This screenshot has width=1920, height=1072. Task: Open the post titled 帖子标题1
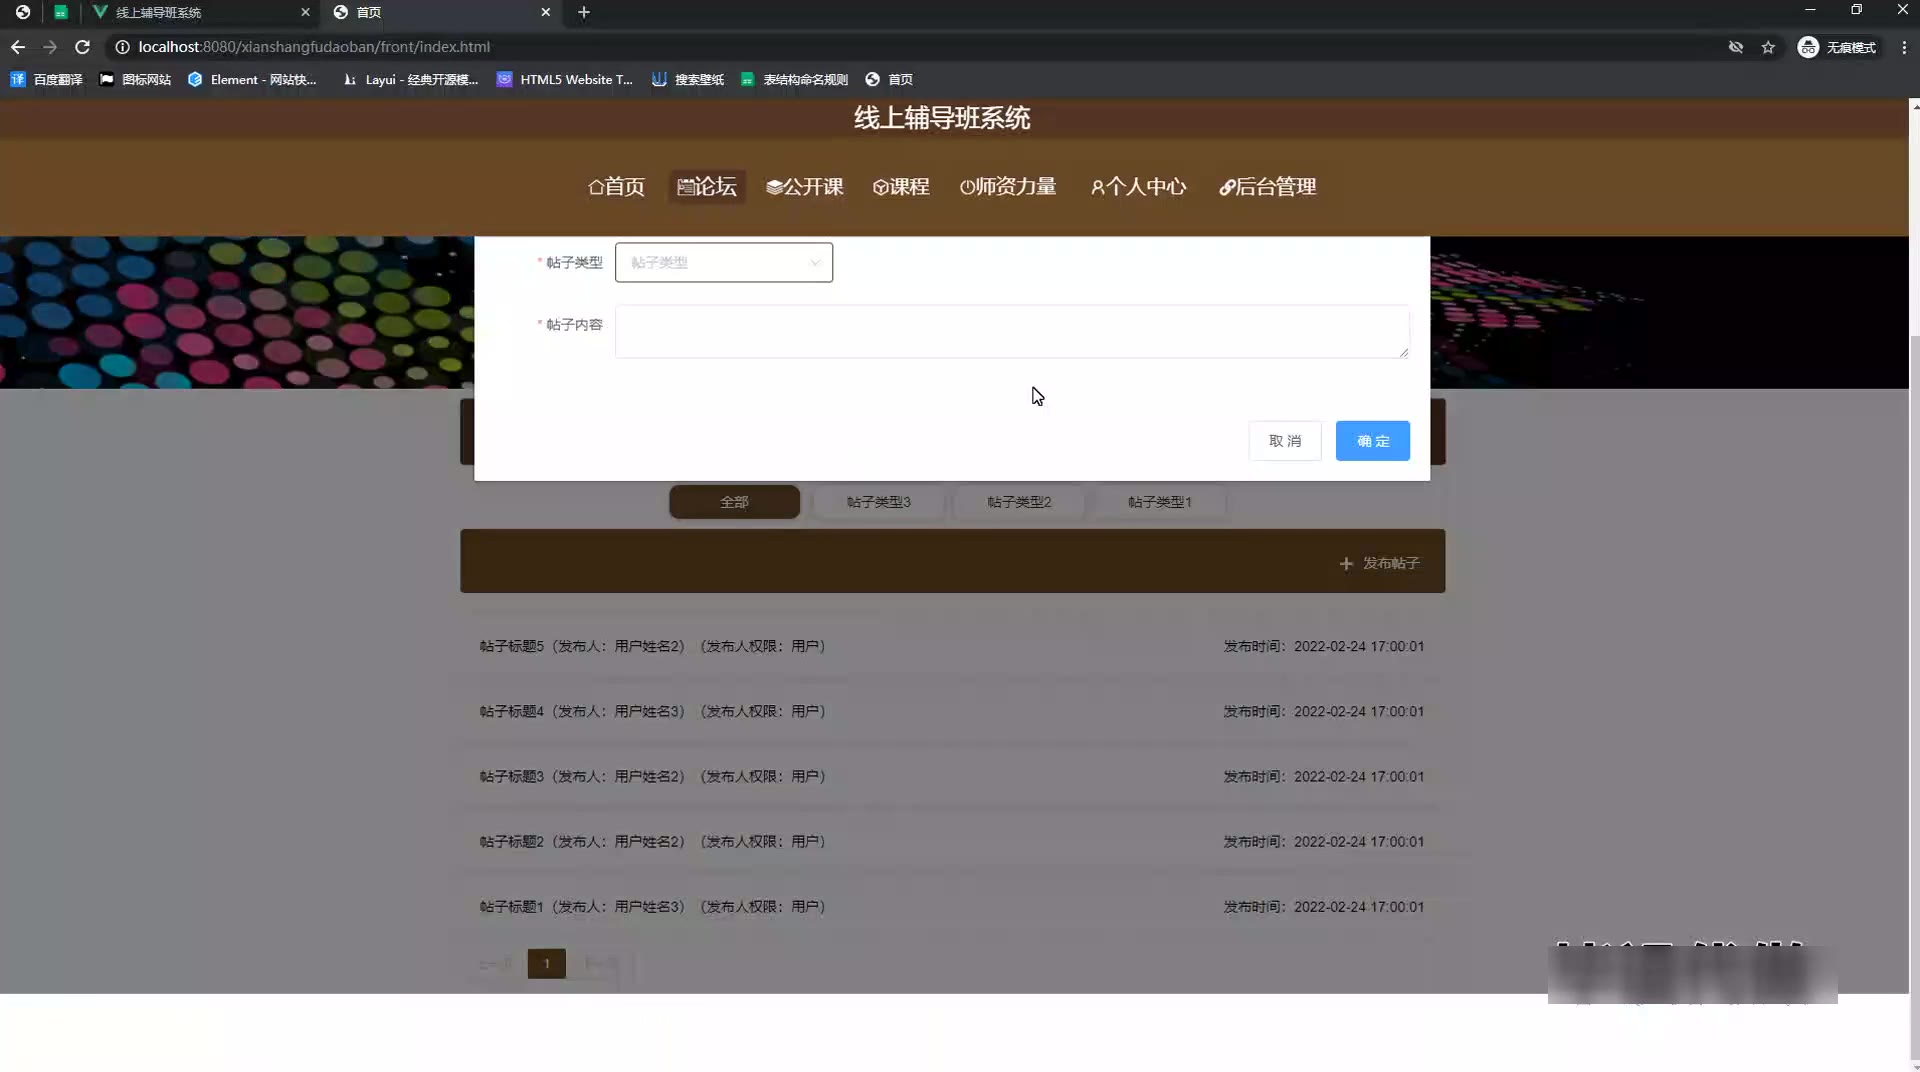point(952,907)
